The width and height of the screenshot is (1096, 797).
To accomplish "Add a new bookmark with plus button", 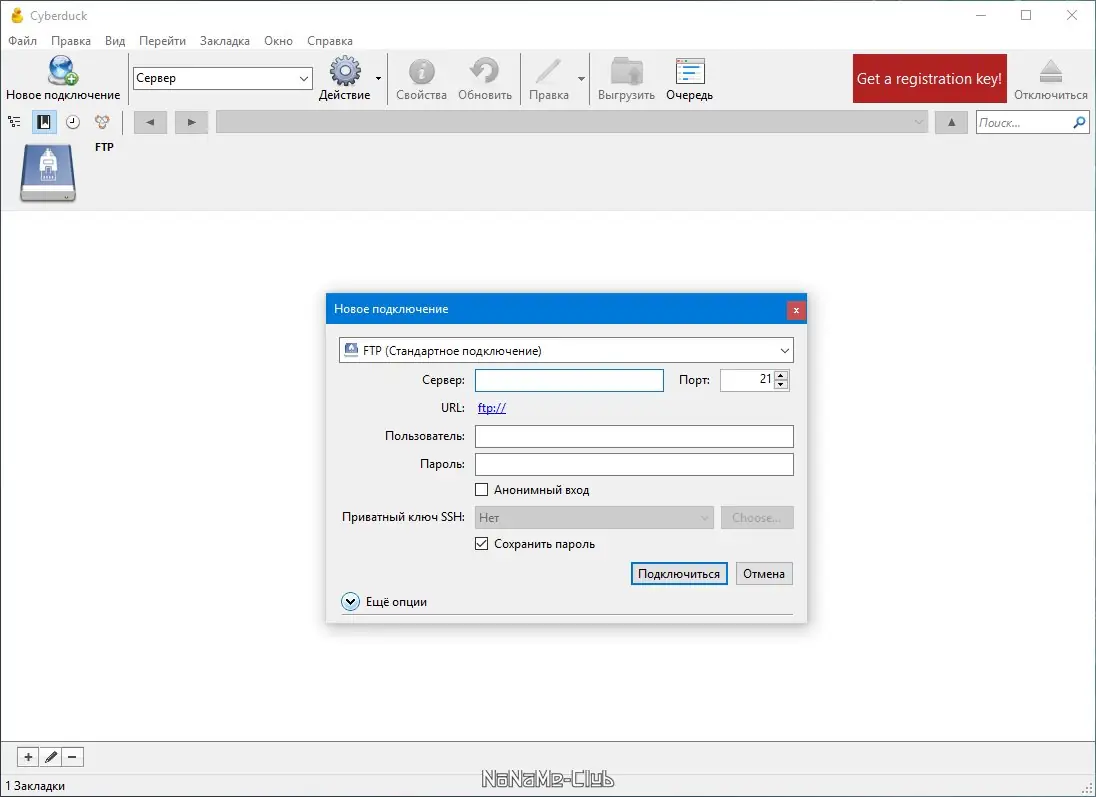I will 28,757.
